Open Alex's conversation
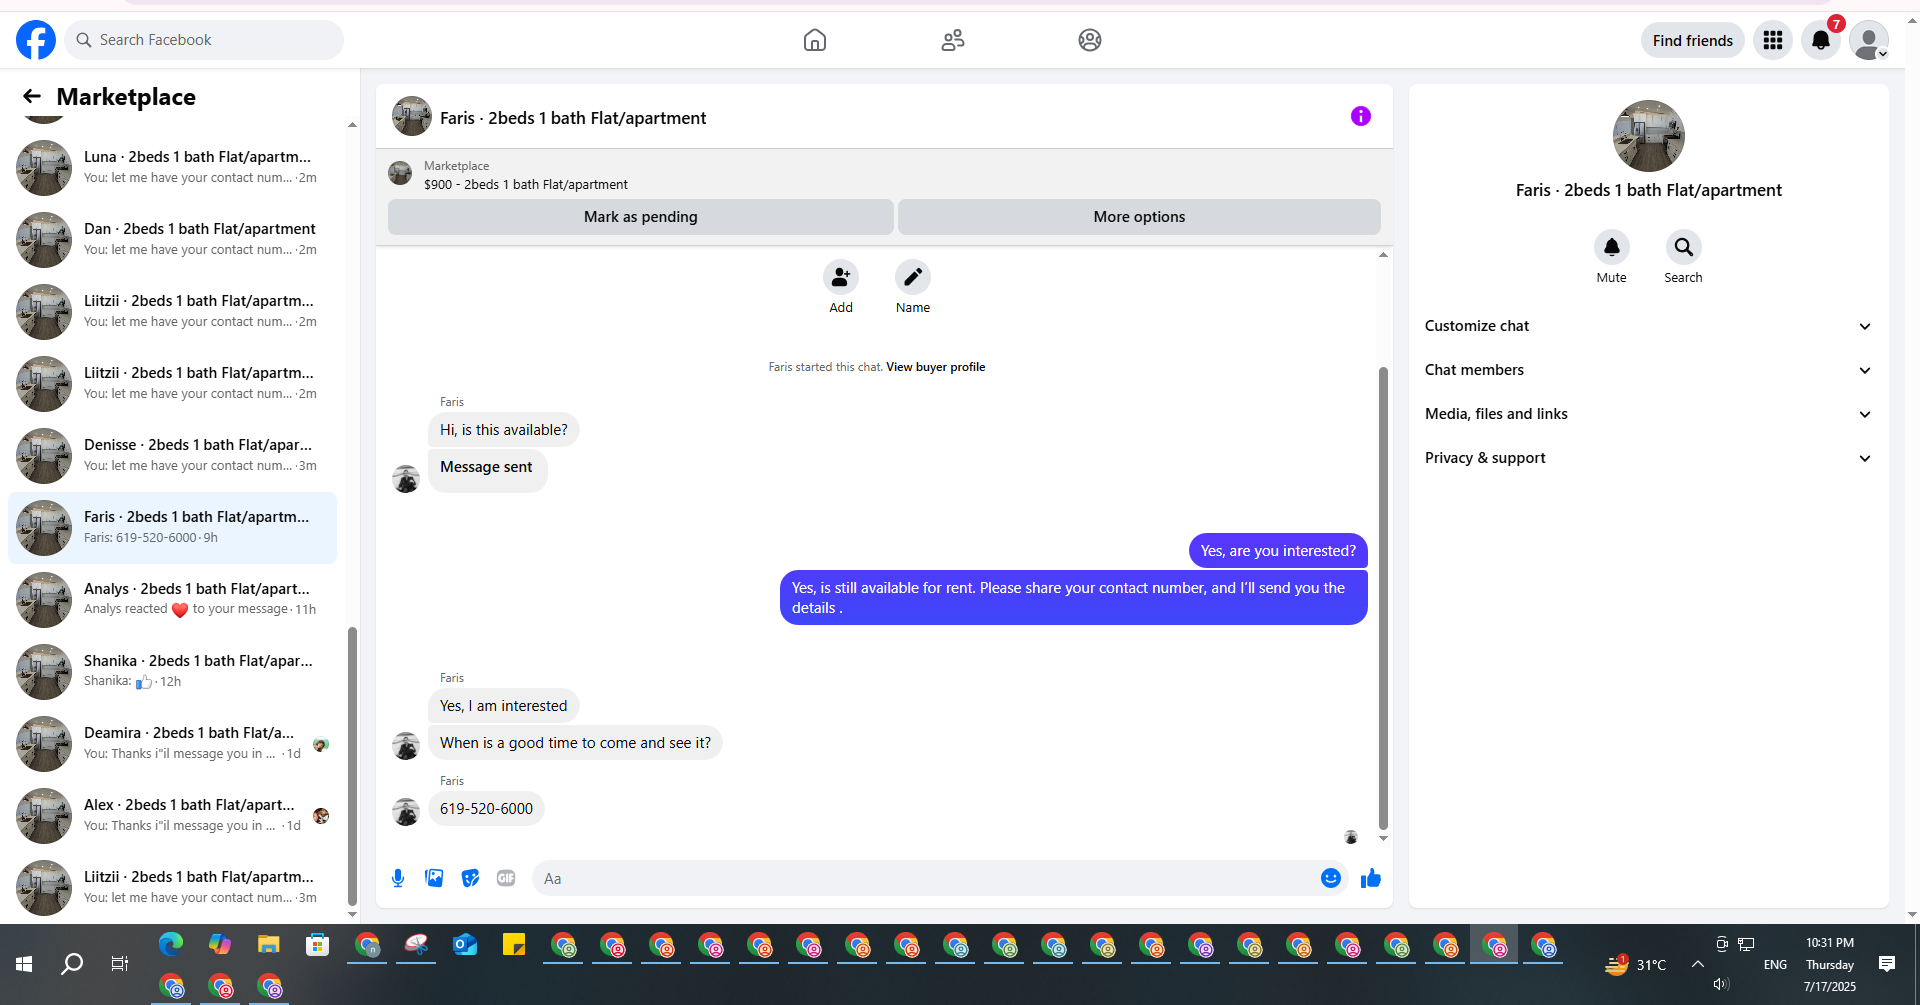 pyautogui.click(x=172, y=816)
